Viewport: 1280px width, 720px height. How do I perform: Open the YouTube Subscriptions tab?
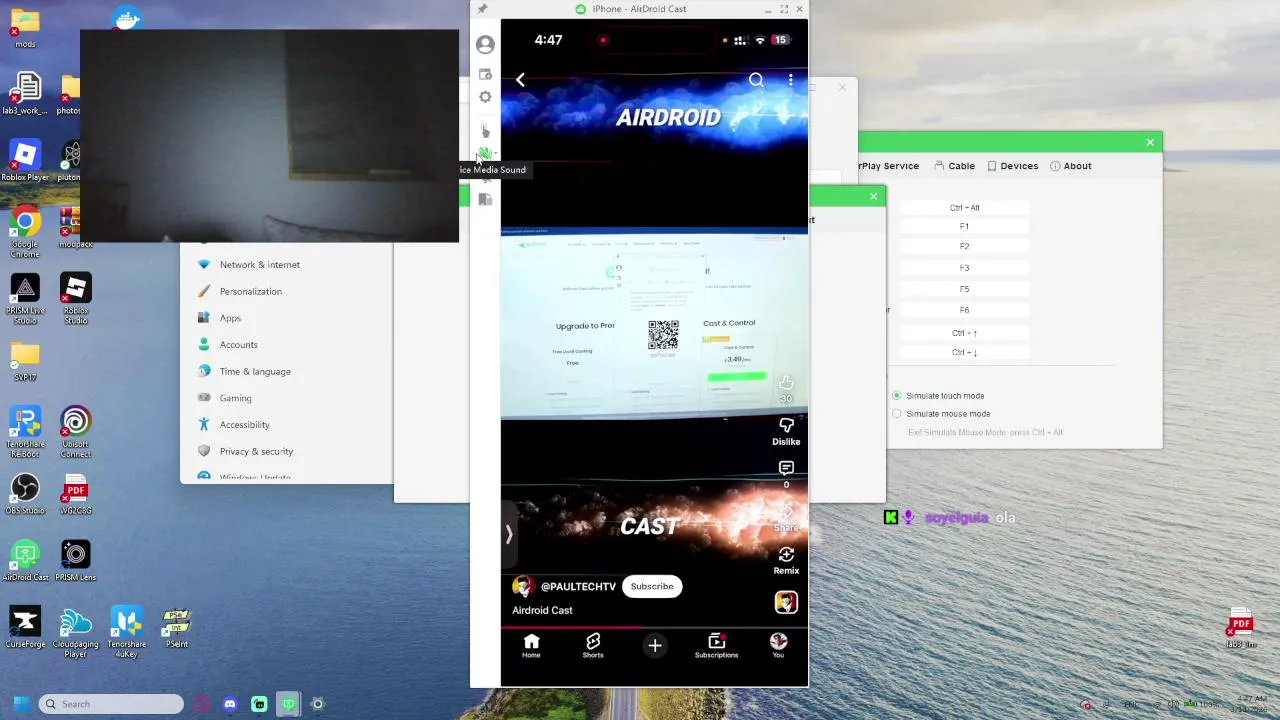point(716,646)
